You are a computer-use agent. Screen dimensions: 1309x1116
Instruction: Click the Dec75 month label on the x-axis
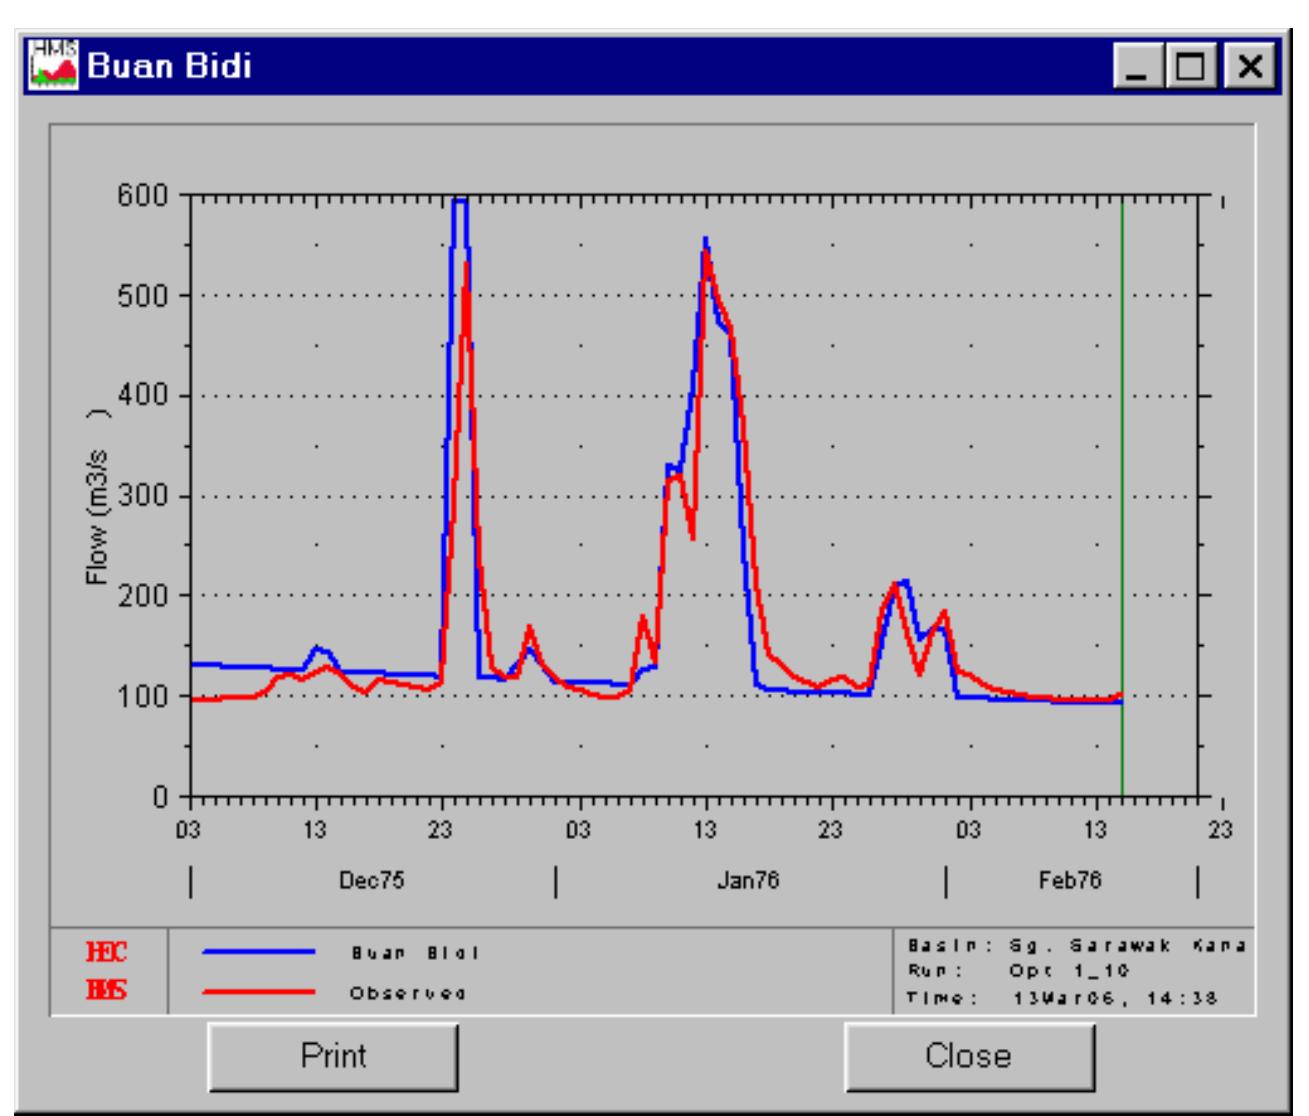pos(370,881)
